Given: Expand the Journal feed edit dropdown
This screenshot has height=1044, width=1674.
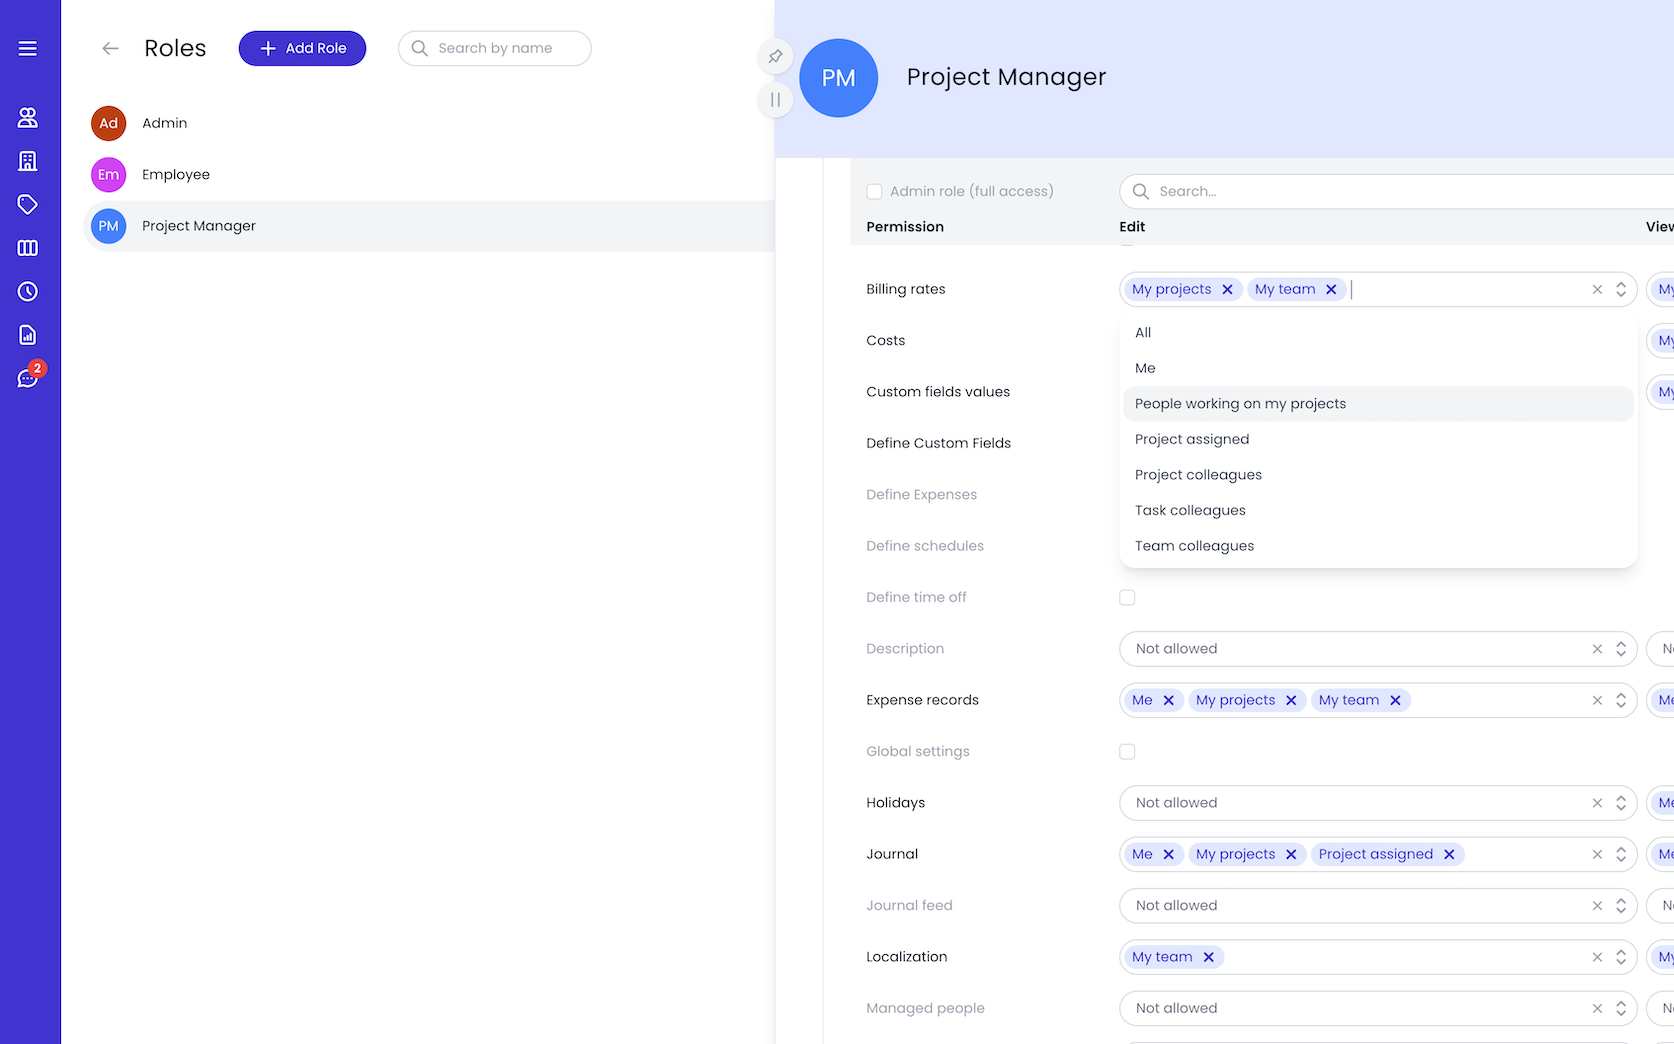Looking at the screenshot, I should click(x=1621, y=906).
